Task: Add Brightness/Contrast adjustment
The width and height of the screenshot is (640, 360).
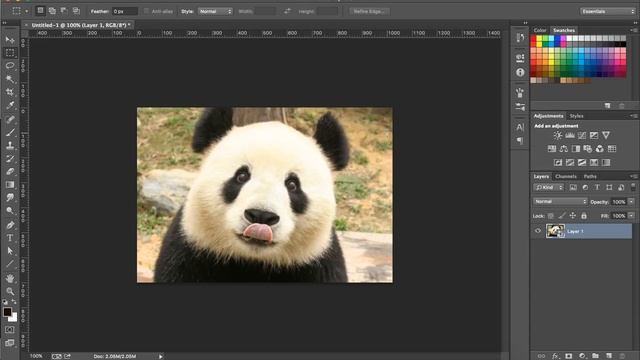Action: point(558,136)
